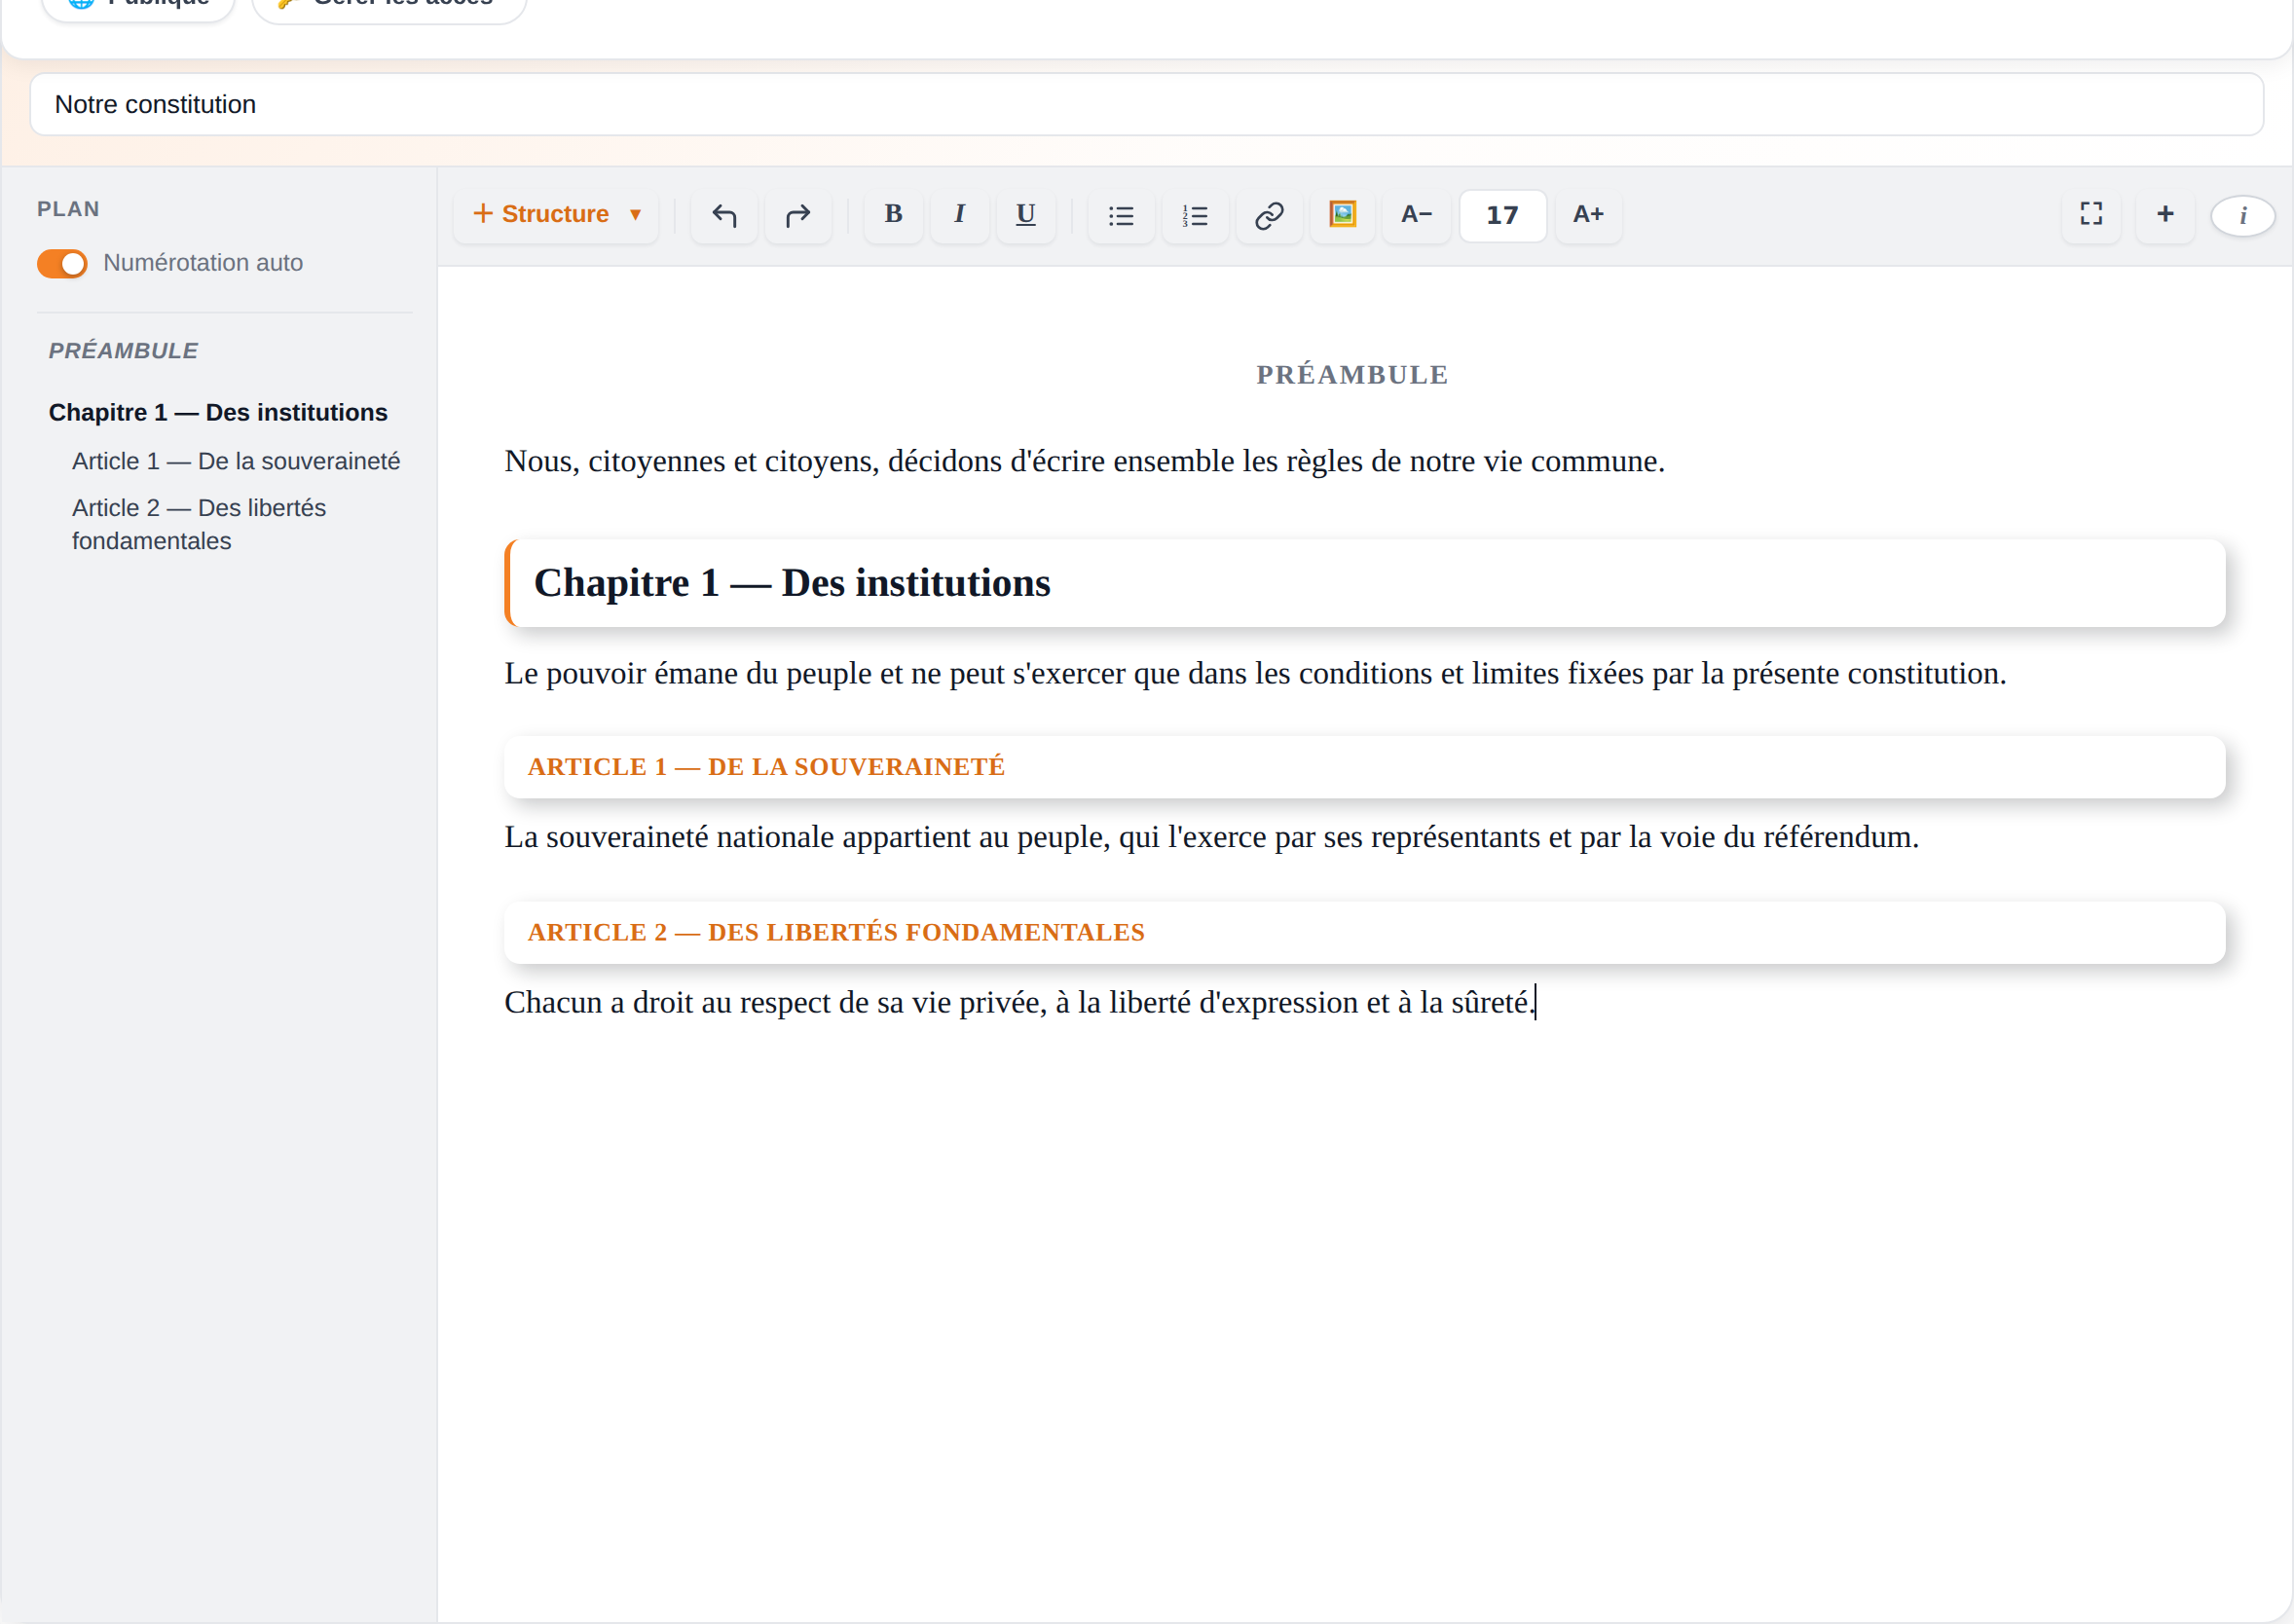
Task: Toggle underline formatting
Action: pos(1025,215)
